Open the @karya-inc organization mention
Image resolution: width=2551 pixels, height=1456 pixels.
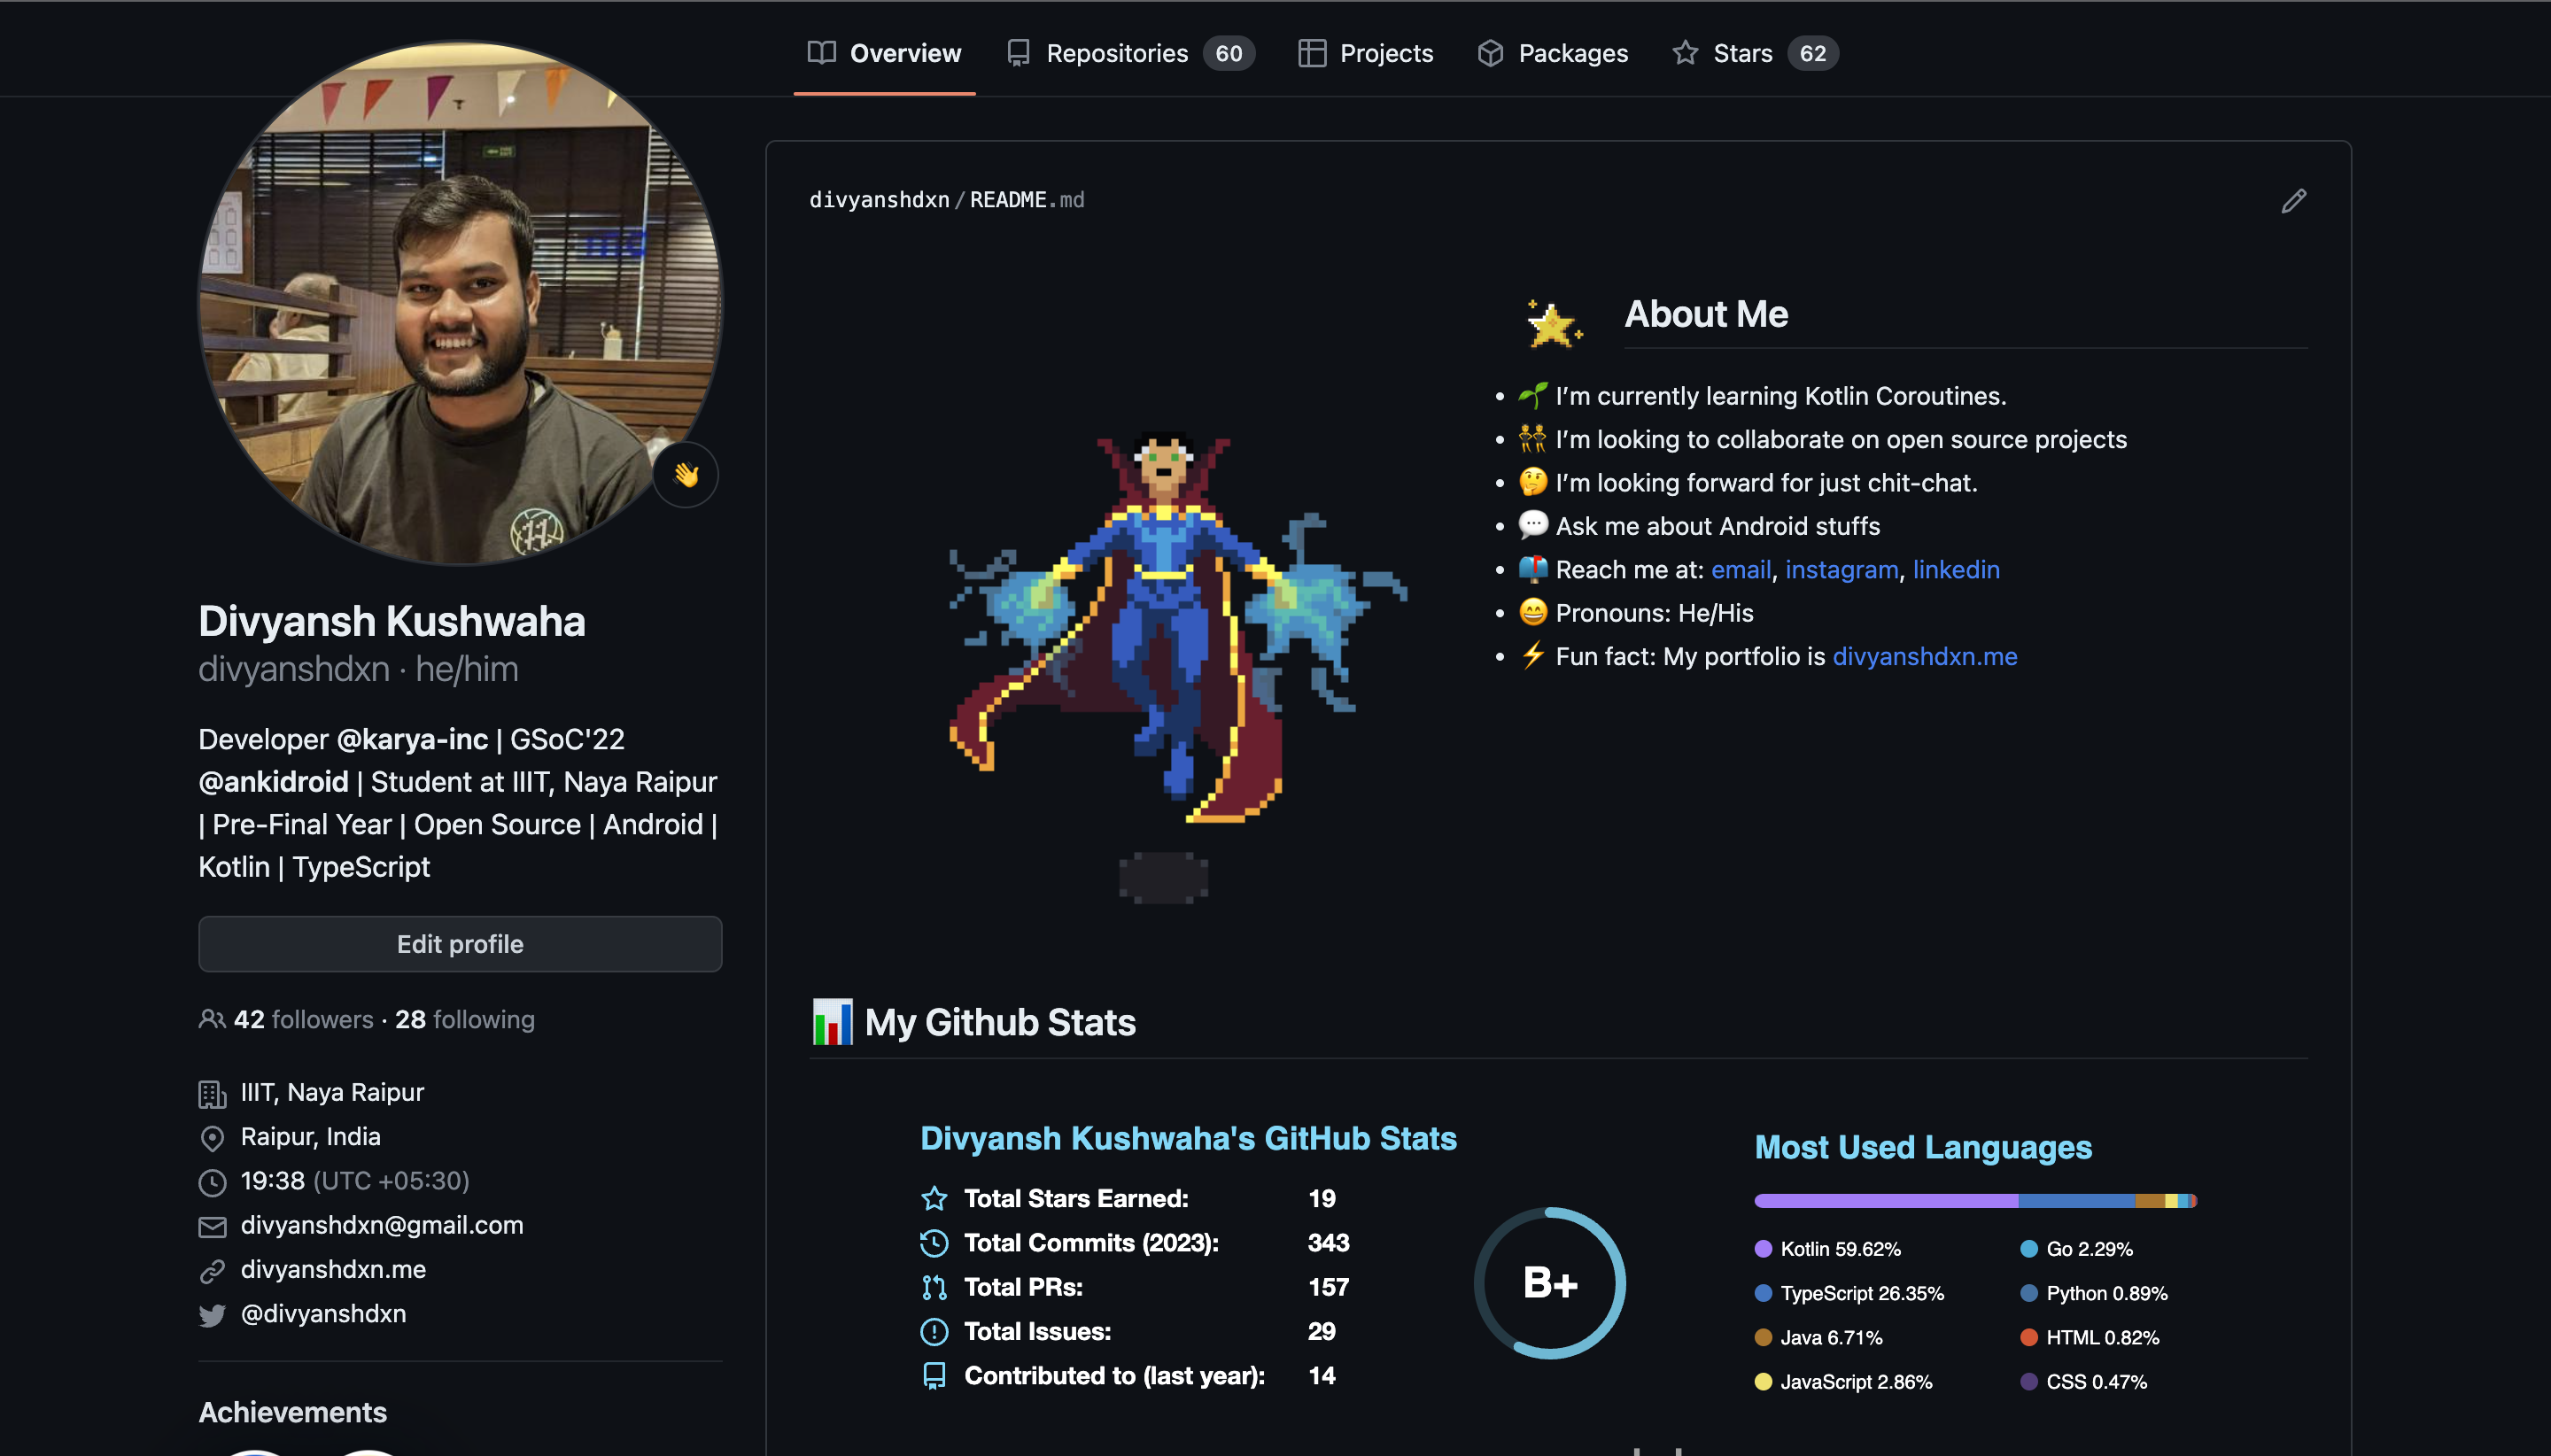[x=412, y=739]
